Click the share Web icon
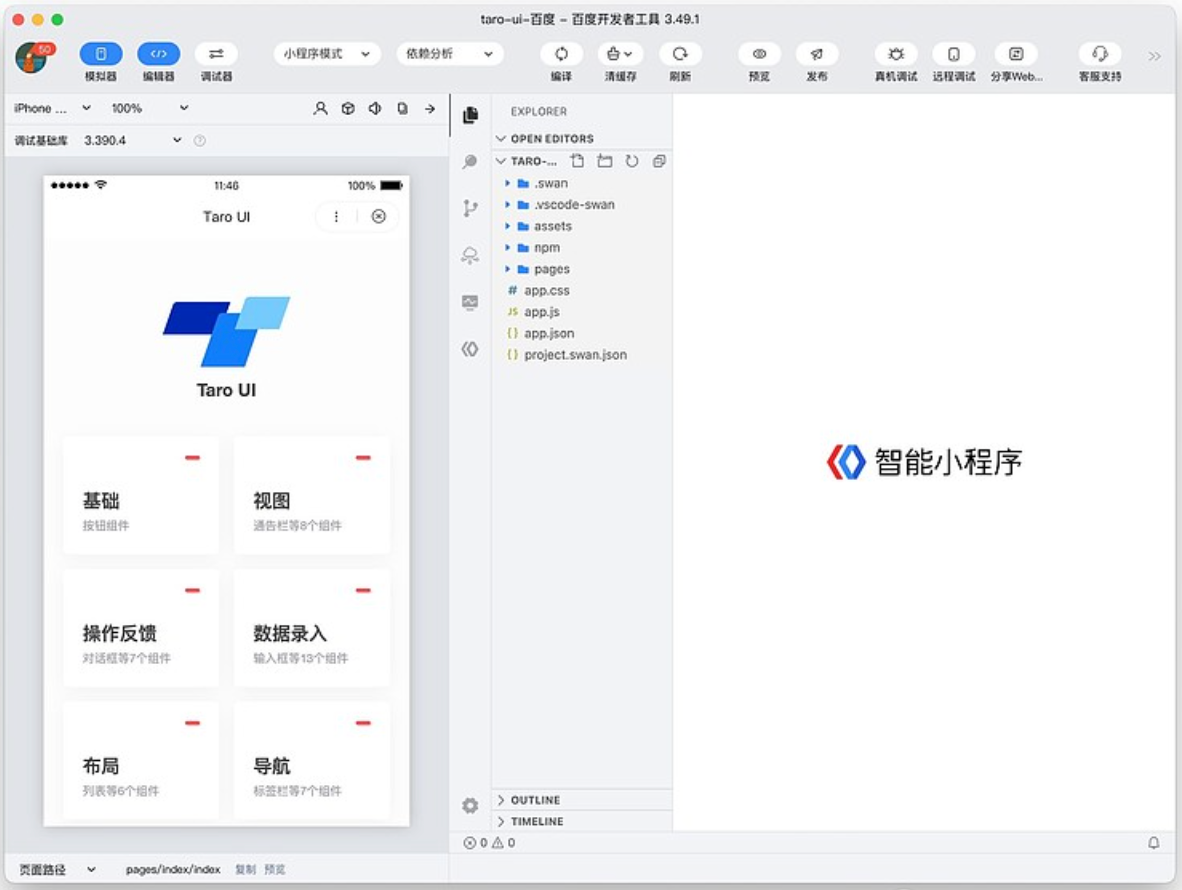This screenshot has width=1182, height=890. click(1016, 54)
